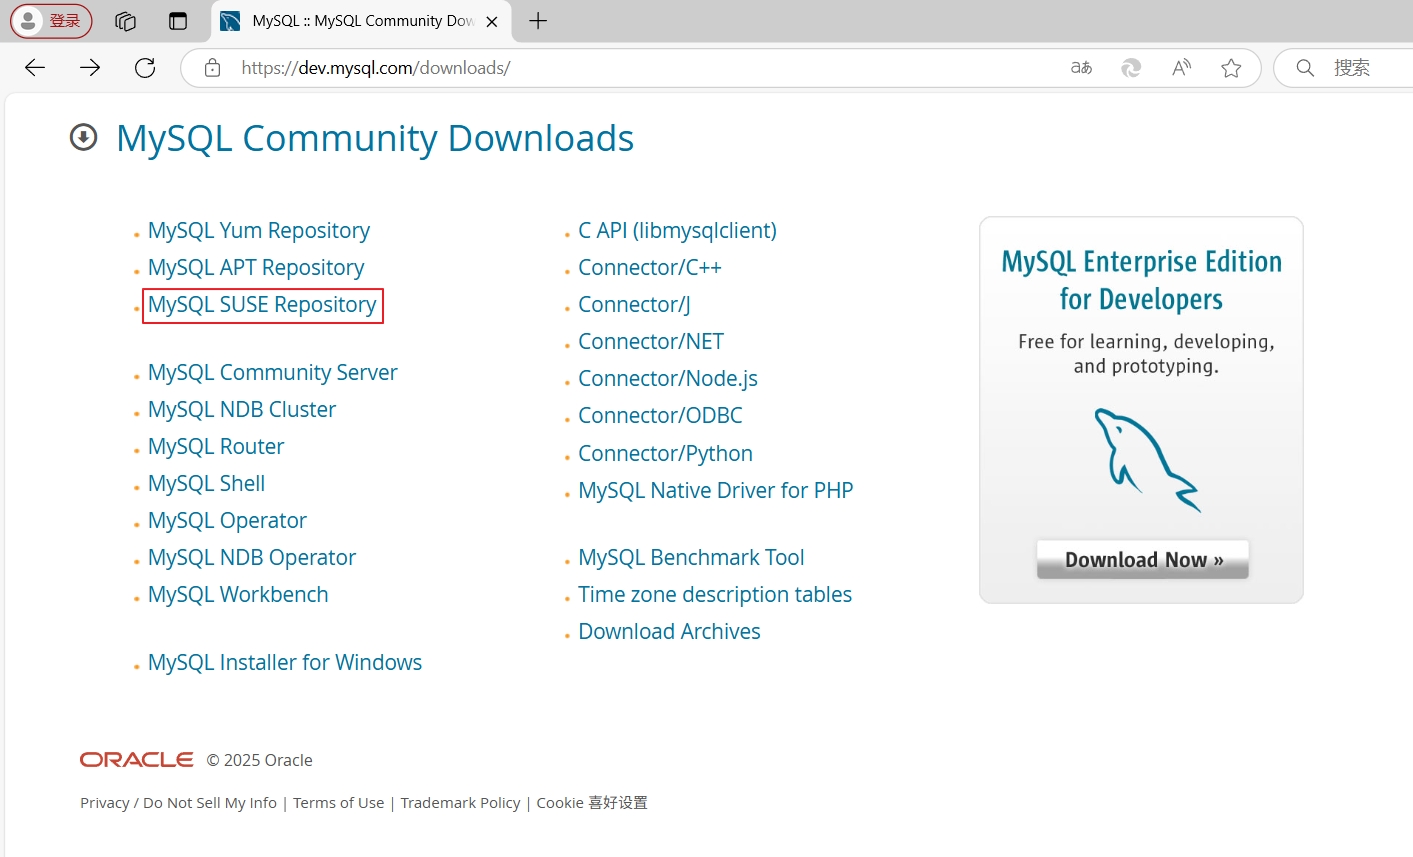The image size is (1413, 857).
Task: Open the workspaces icon
Action: [x=125, y=21]
